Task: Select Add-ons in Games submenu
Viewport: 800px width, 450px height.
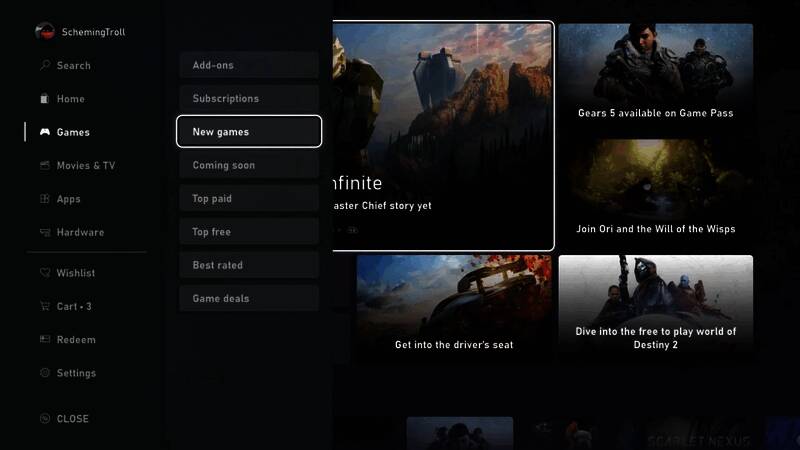Action: tap(249, 65)
